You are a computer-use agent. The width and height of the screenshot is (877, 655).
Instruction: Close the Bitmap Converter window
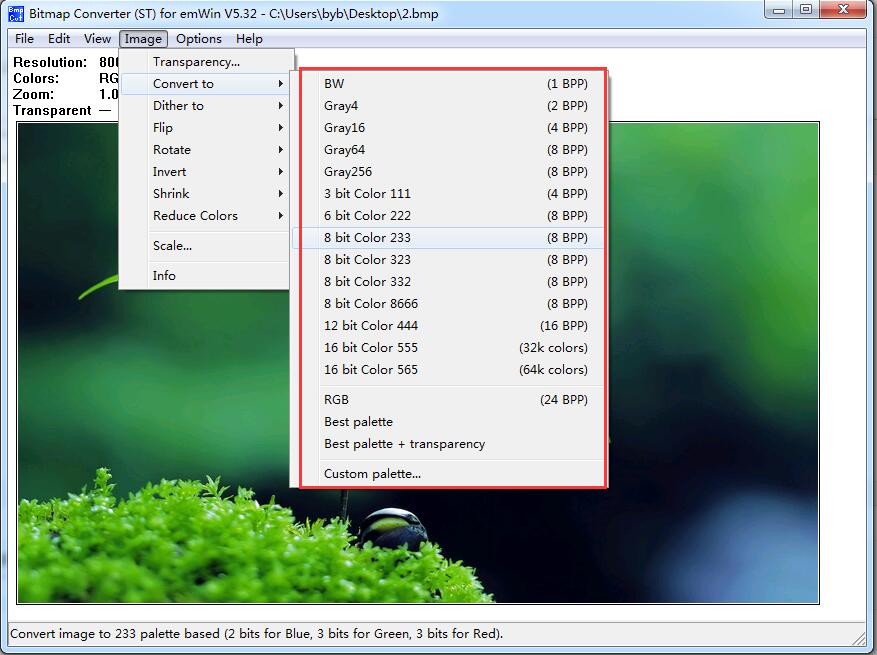pyautogui.click(x=843, y=10)
